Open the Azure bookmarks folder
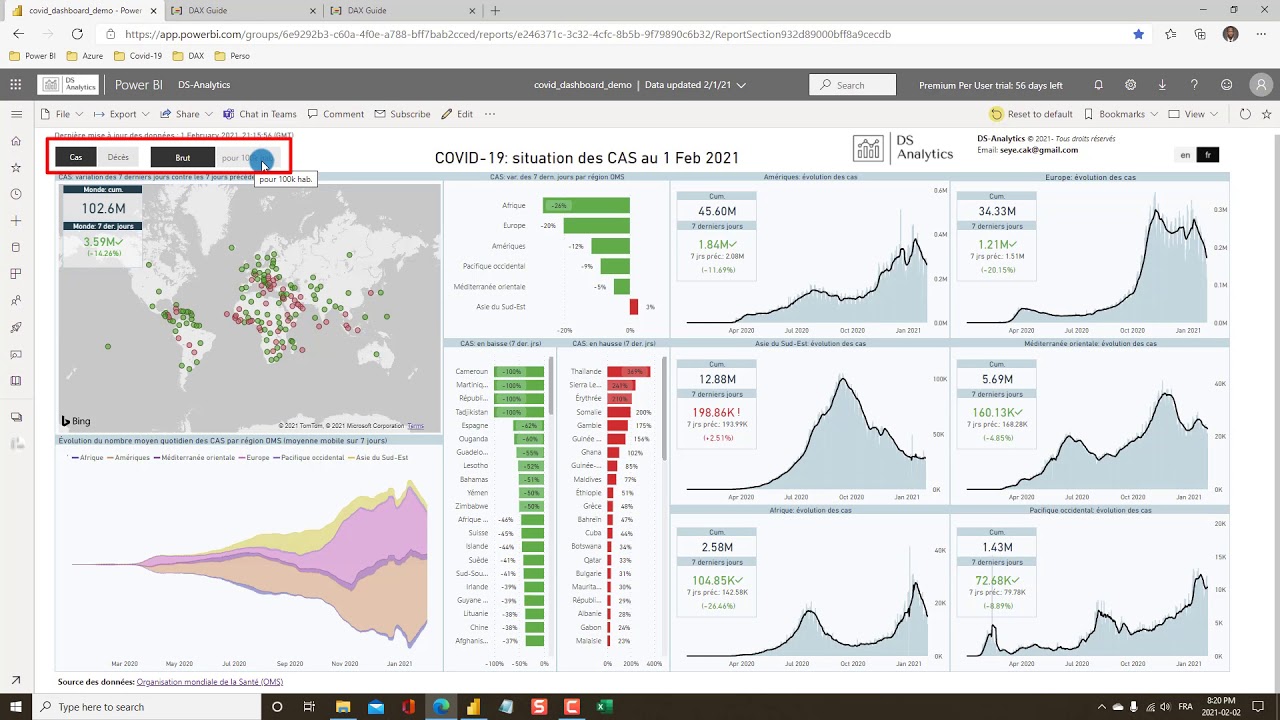1280x720 pixels. point(85,56)
